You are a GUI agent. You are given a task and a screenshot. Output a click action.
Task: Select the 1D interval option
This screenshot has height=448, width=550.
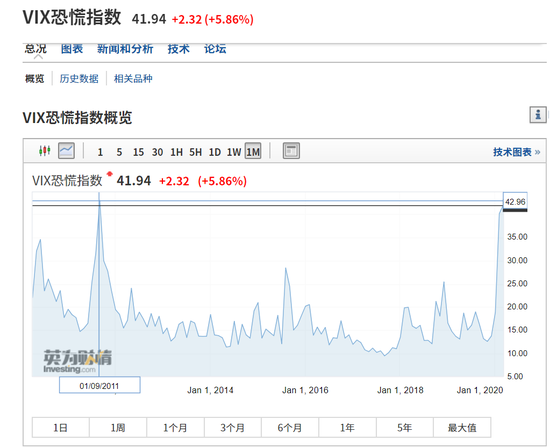215,152
